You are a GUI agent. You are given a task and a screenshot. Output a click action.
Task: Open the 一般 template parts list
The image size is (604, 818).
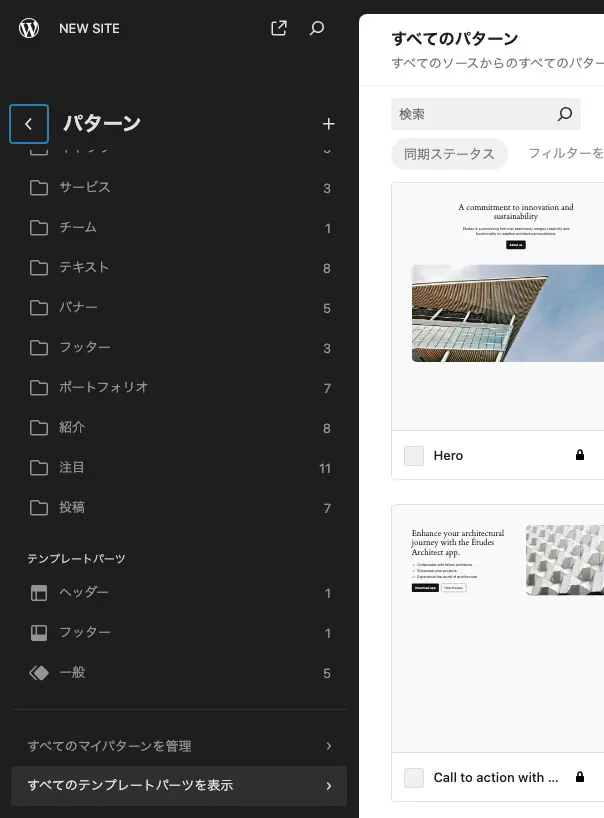click(179, 673)
